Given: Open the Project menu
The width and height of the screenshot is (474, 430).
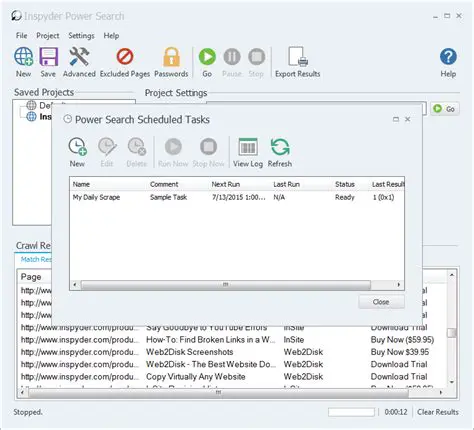Looking at the screenshot, I should coord(48,36).
